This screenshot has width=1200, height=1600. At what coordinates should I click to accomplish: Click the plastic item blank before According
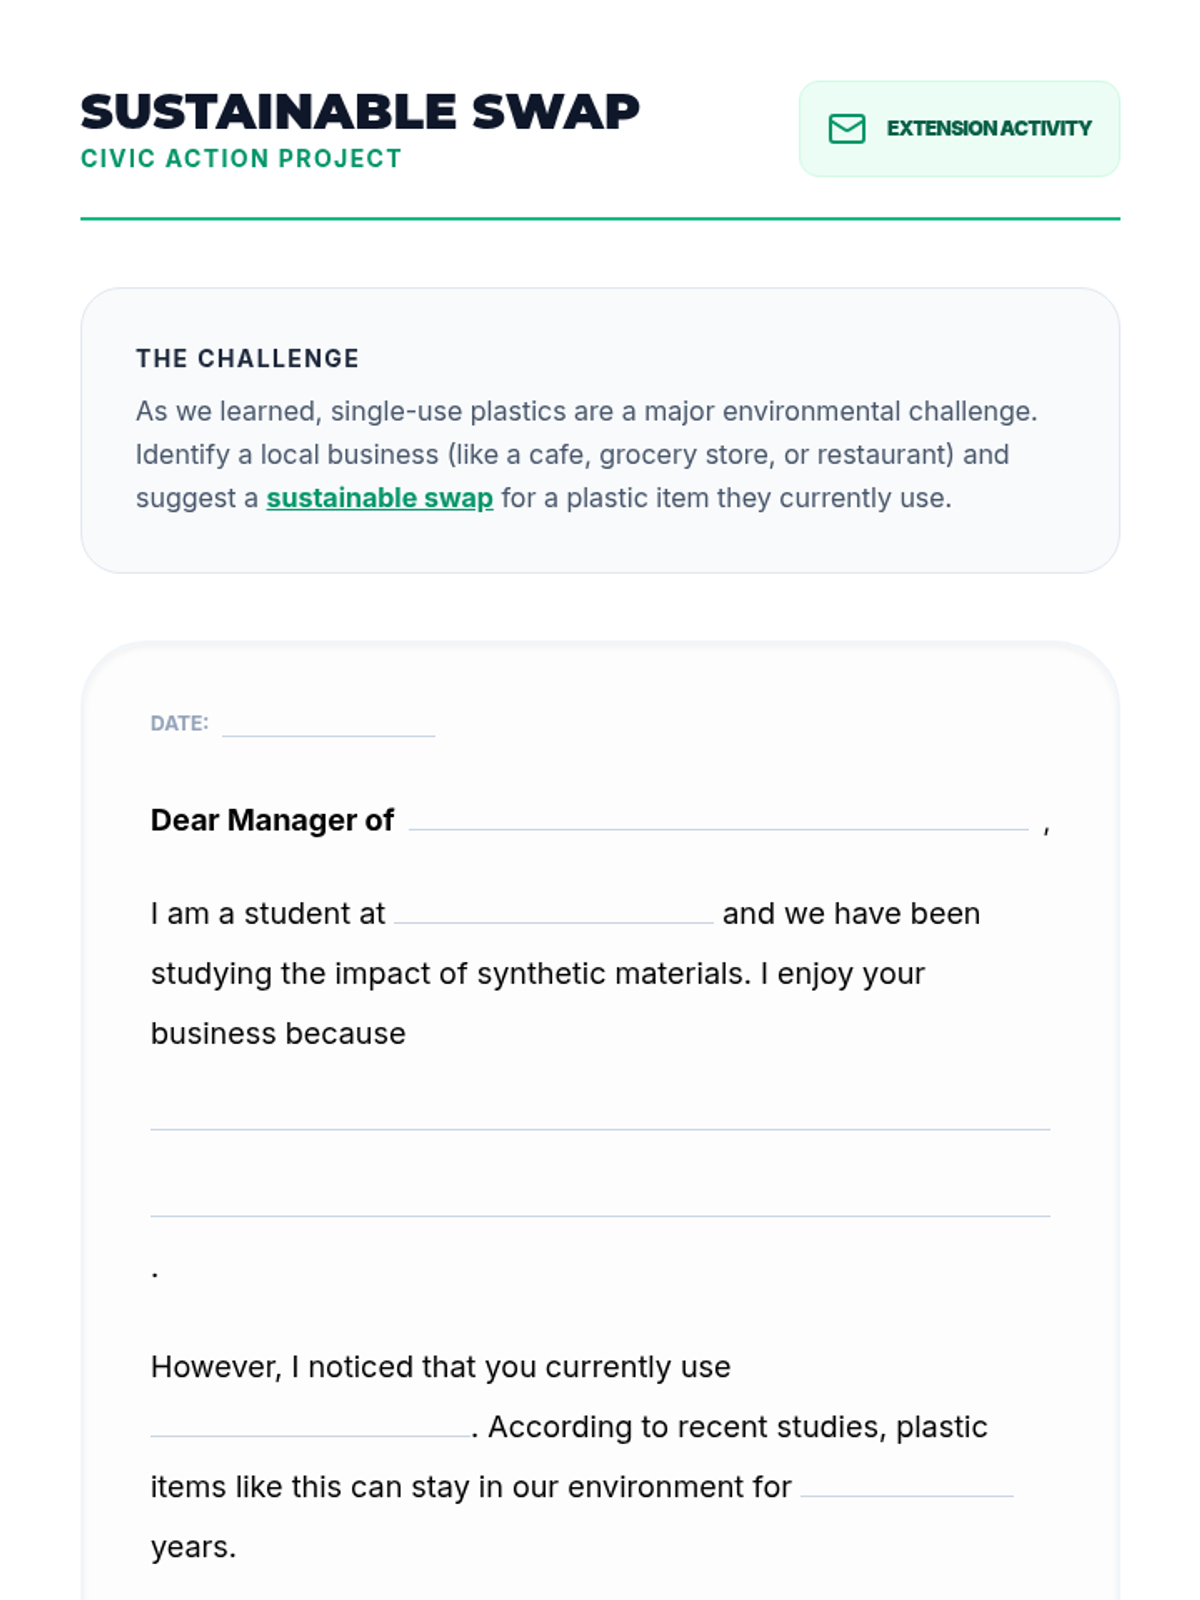pyautogui.click(x=310, y=1425)
